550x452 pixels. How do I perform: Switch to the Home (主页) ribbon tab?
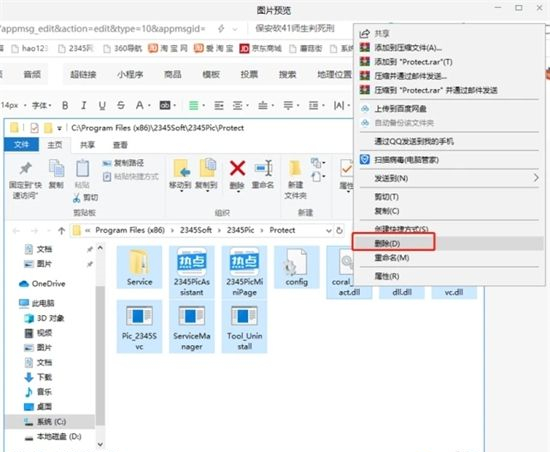coord(55,145)
